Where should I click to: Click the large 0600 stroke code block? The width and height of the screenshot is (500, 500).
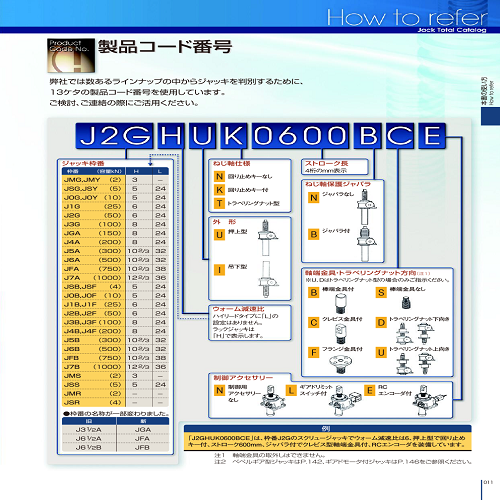point(300,136)
